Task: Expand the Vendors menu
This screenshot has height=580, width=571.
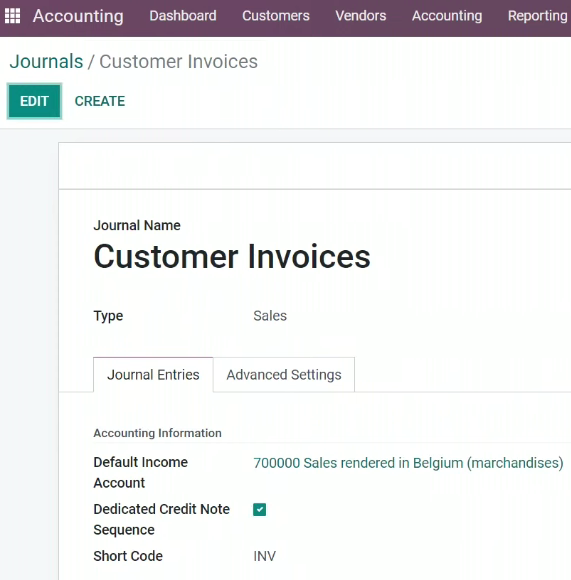Action: (x=361, y=16)
